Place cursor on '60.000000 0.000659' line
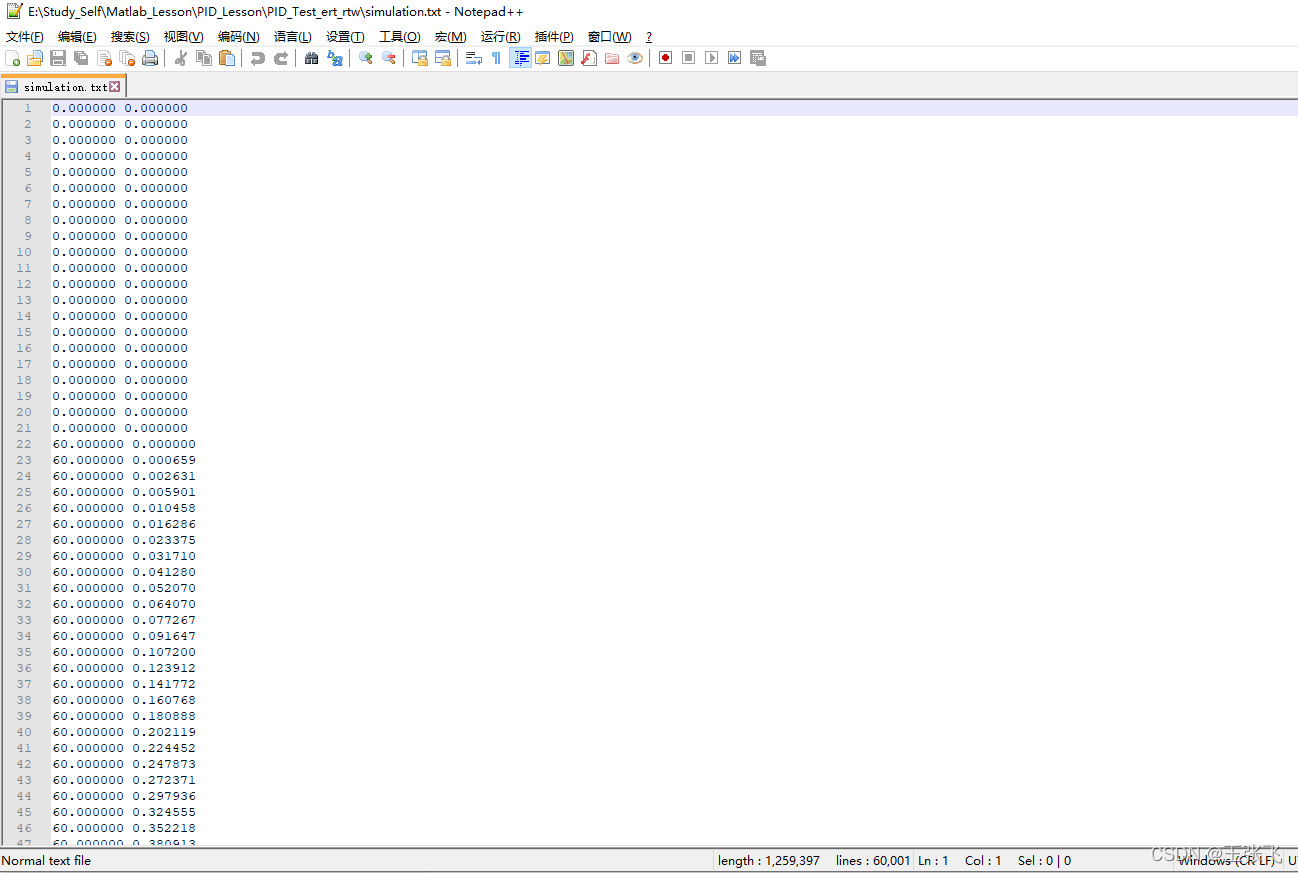The height and width of the screenshot is (873, 1298). coord(124,460)
